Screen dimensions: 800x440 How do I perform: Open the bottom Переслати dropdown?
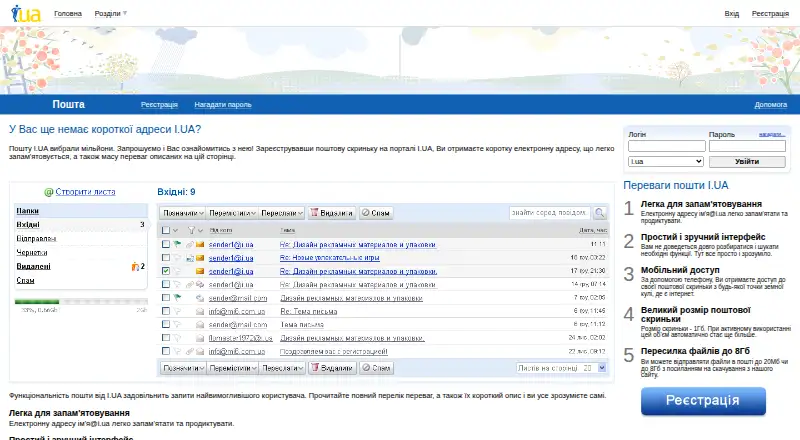pos(282,368)
